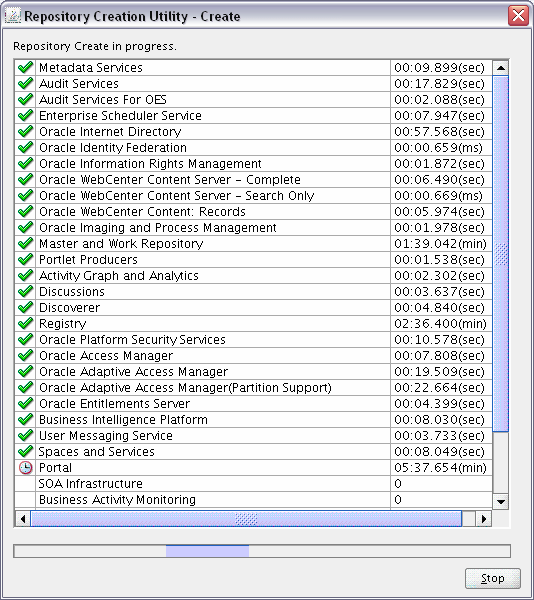Click the green check beside Business Intelligence Platform
534x600 pixels.
pos(25,420)
